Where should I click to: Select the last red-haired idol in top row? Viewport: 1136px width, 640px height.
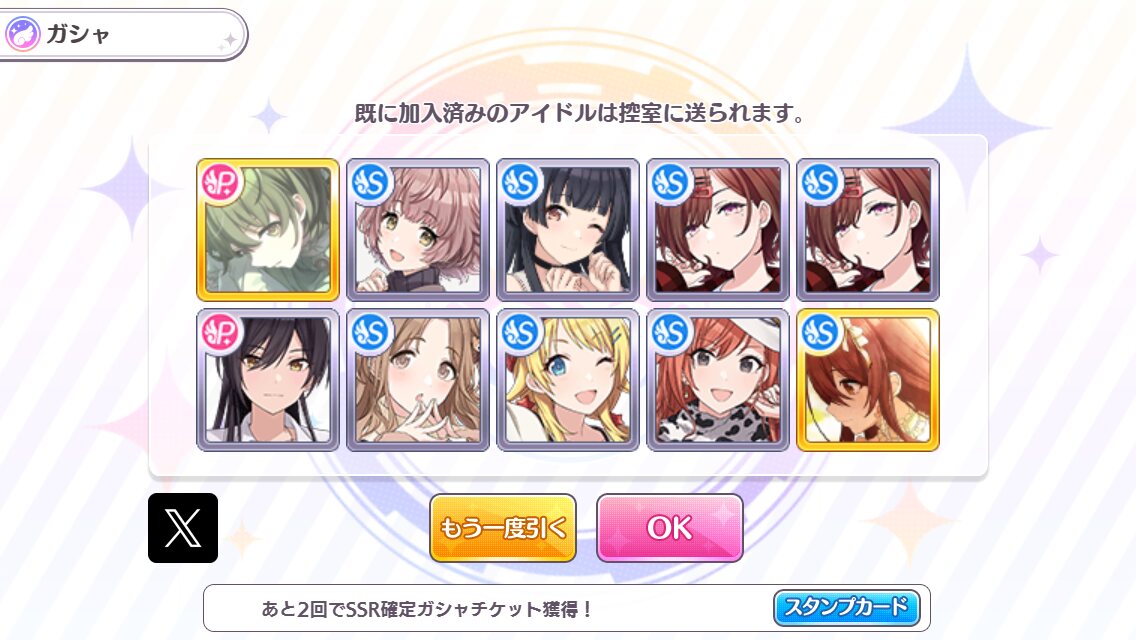tap(868, 230)
